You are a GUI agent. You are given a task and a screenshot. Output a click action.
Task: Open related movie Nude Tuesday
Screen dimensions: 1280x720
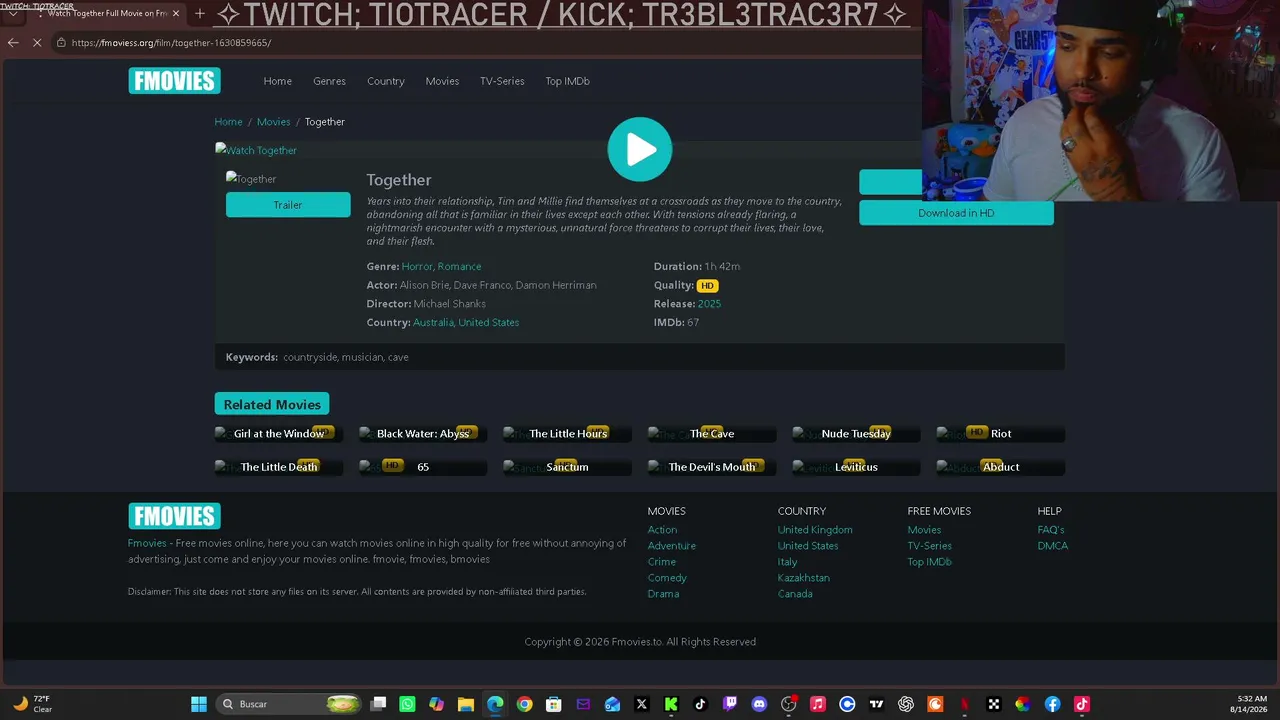pos(856,434)
